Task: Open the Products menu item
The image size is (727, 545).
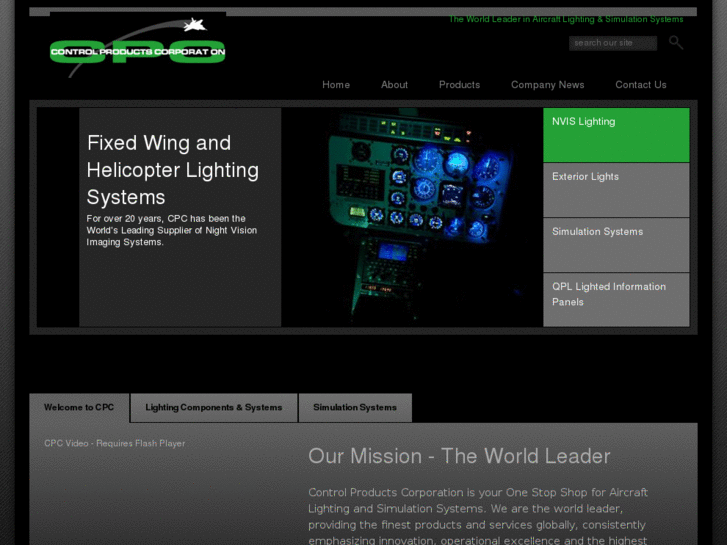Action: (x=459, y=85)
